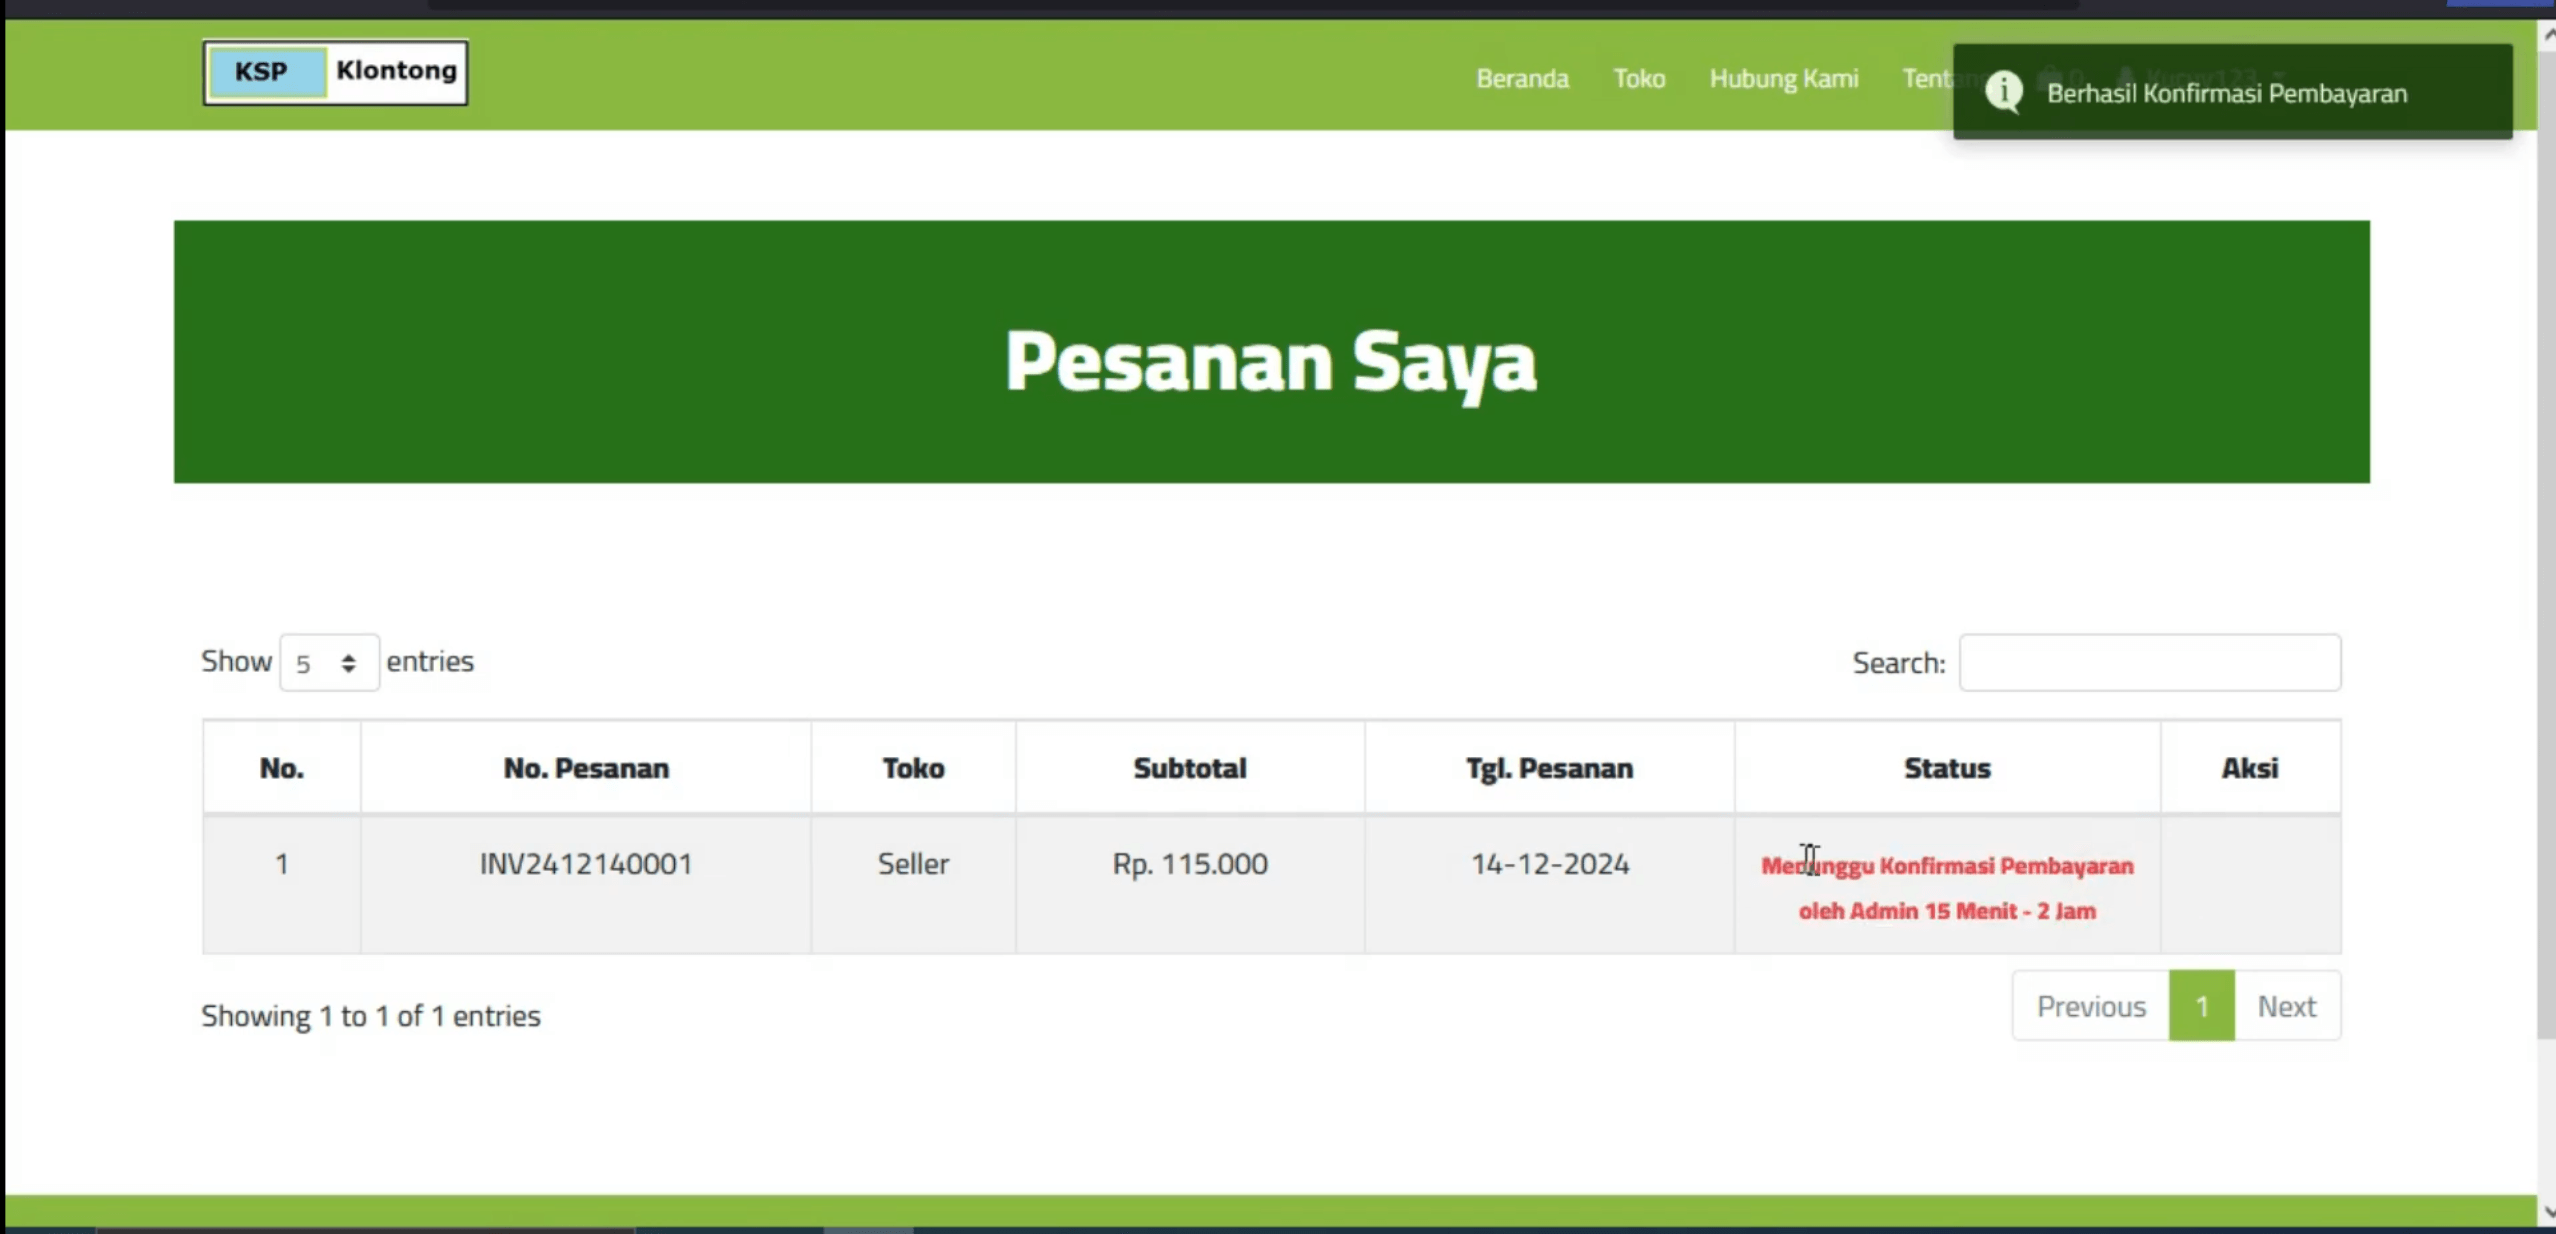Sort by the No. Pesanan column header

point(586,768)
